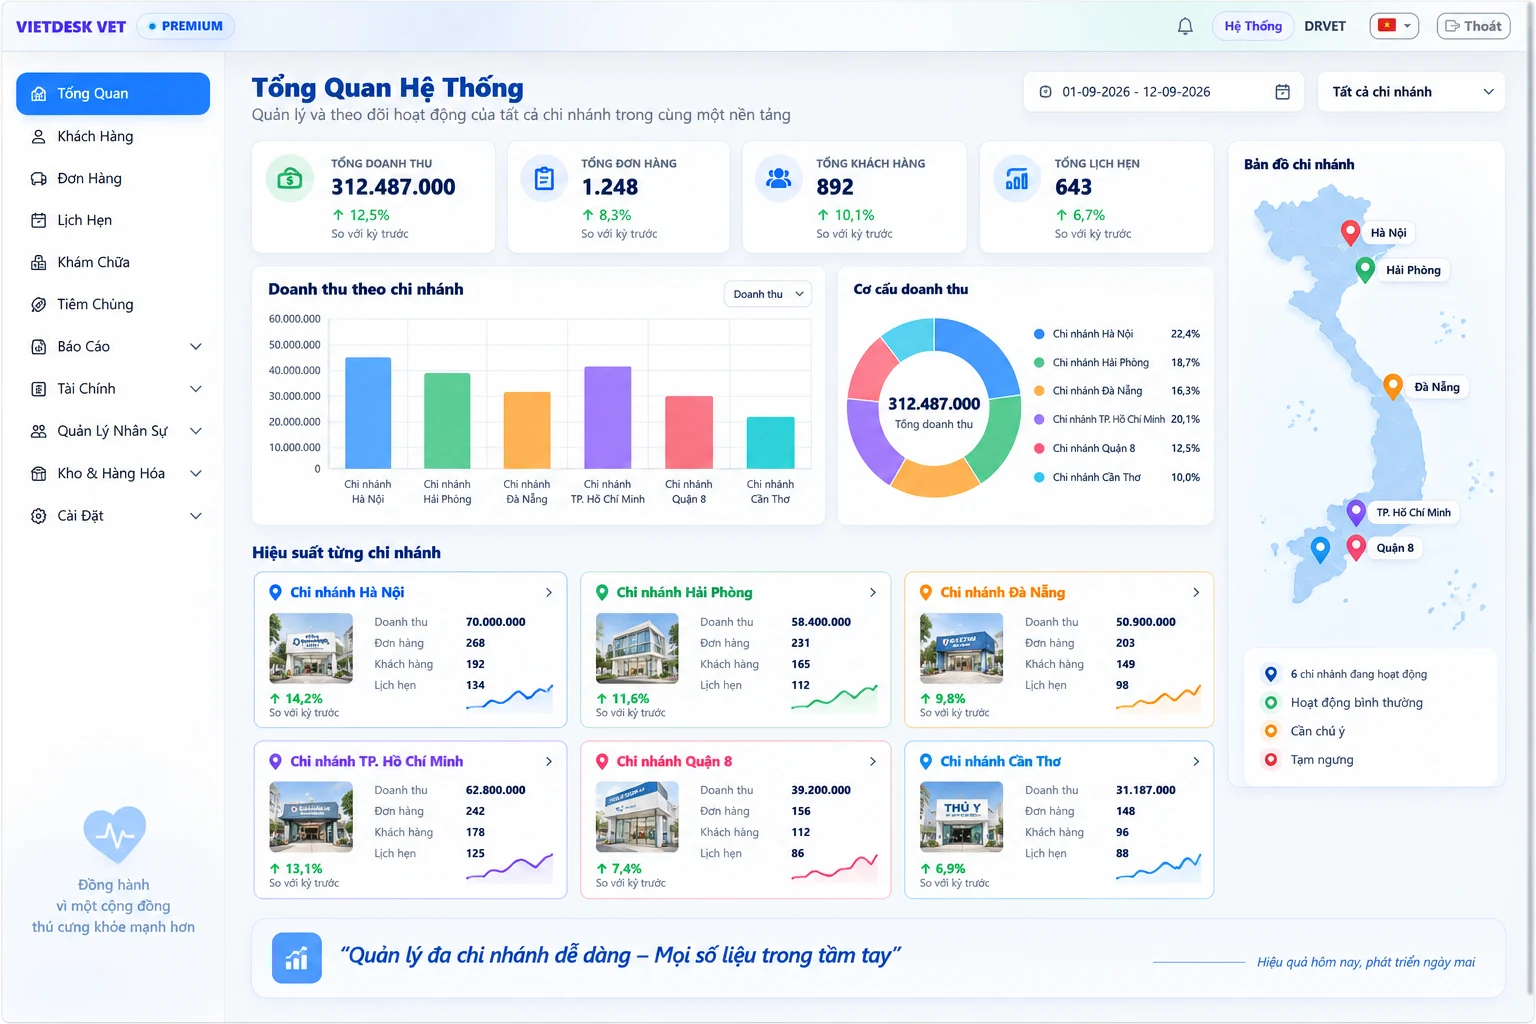This screenshot has height=1024, width=1536.
Task: Click the Chi nhánh Cần Thơ THÚ Y photo
Action: [x=961, y=817]
